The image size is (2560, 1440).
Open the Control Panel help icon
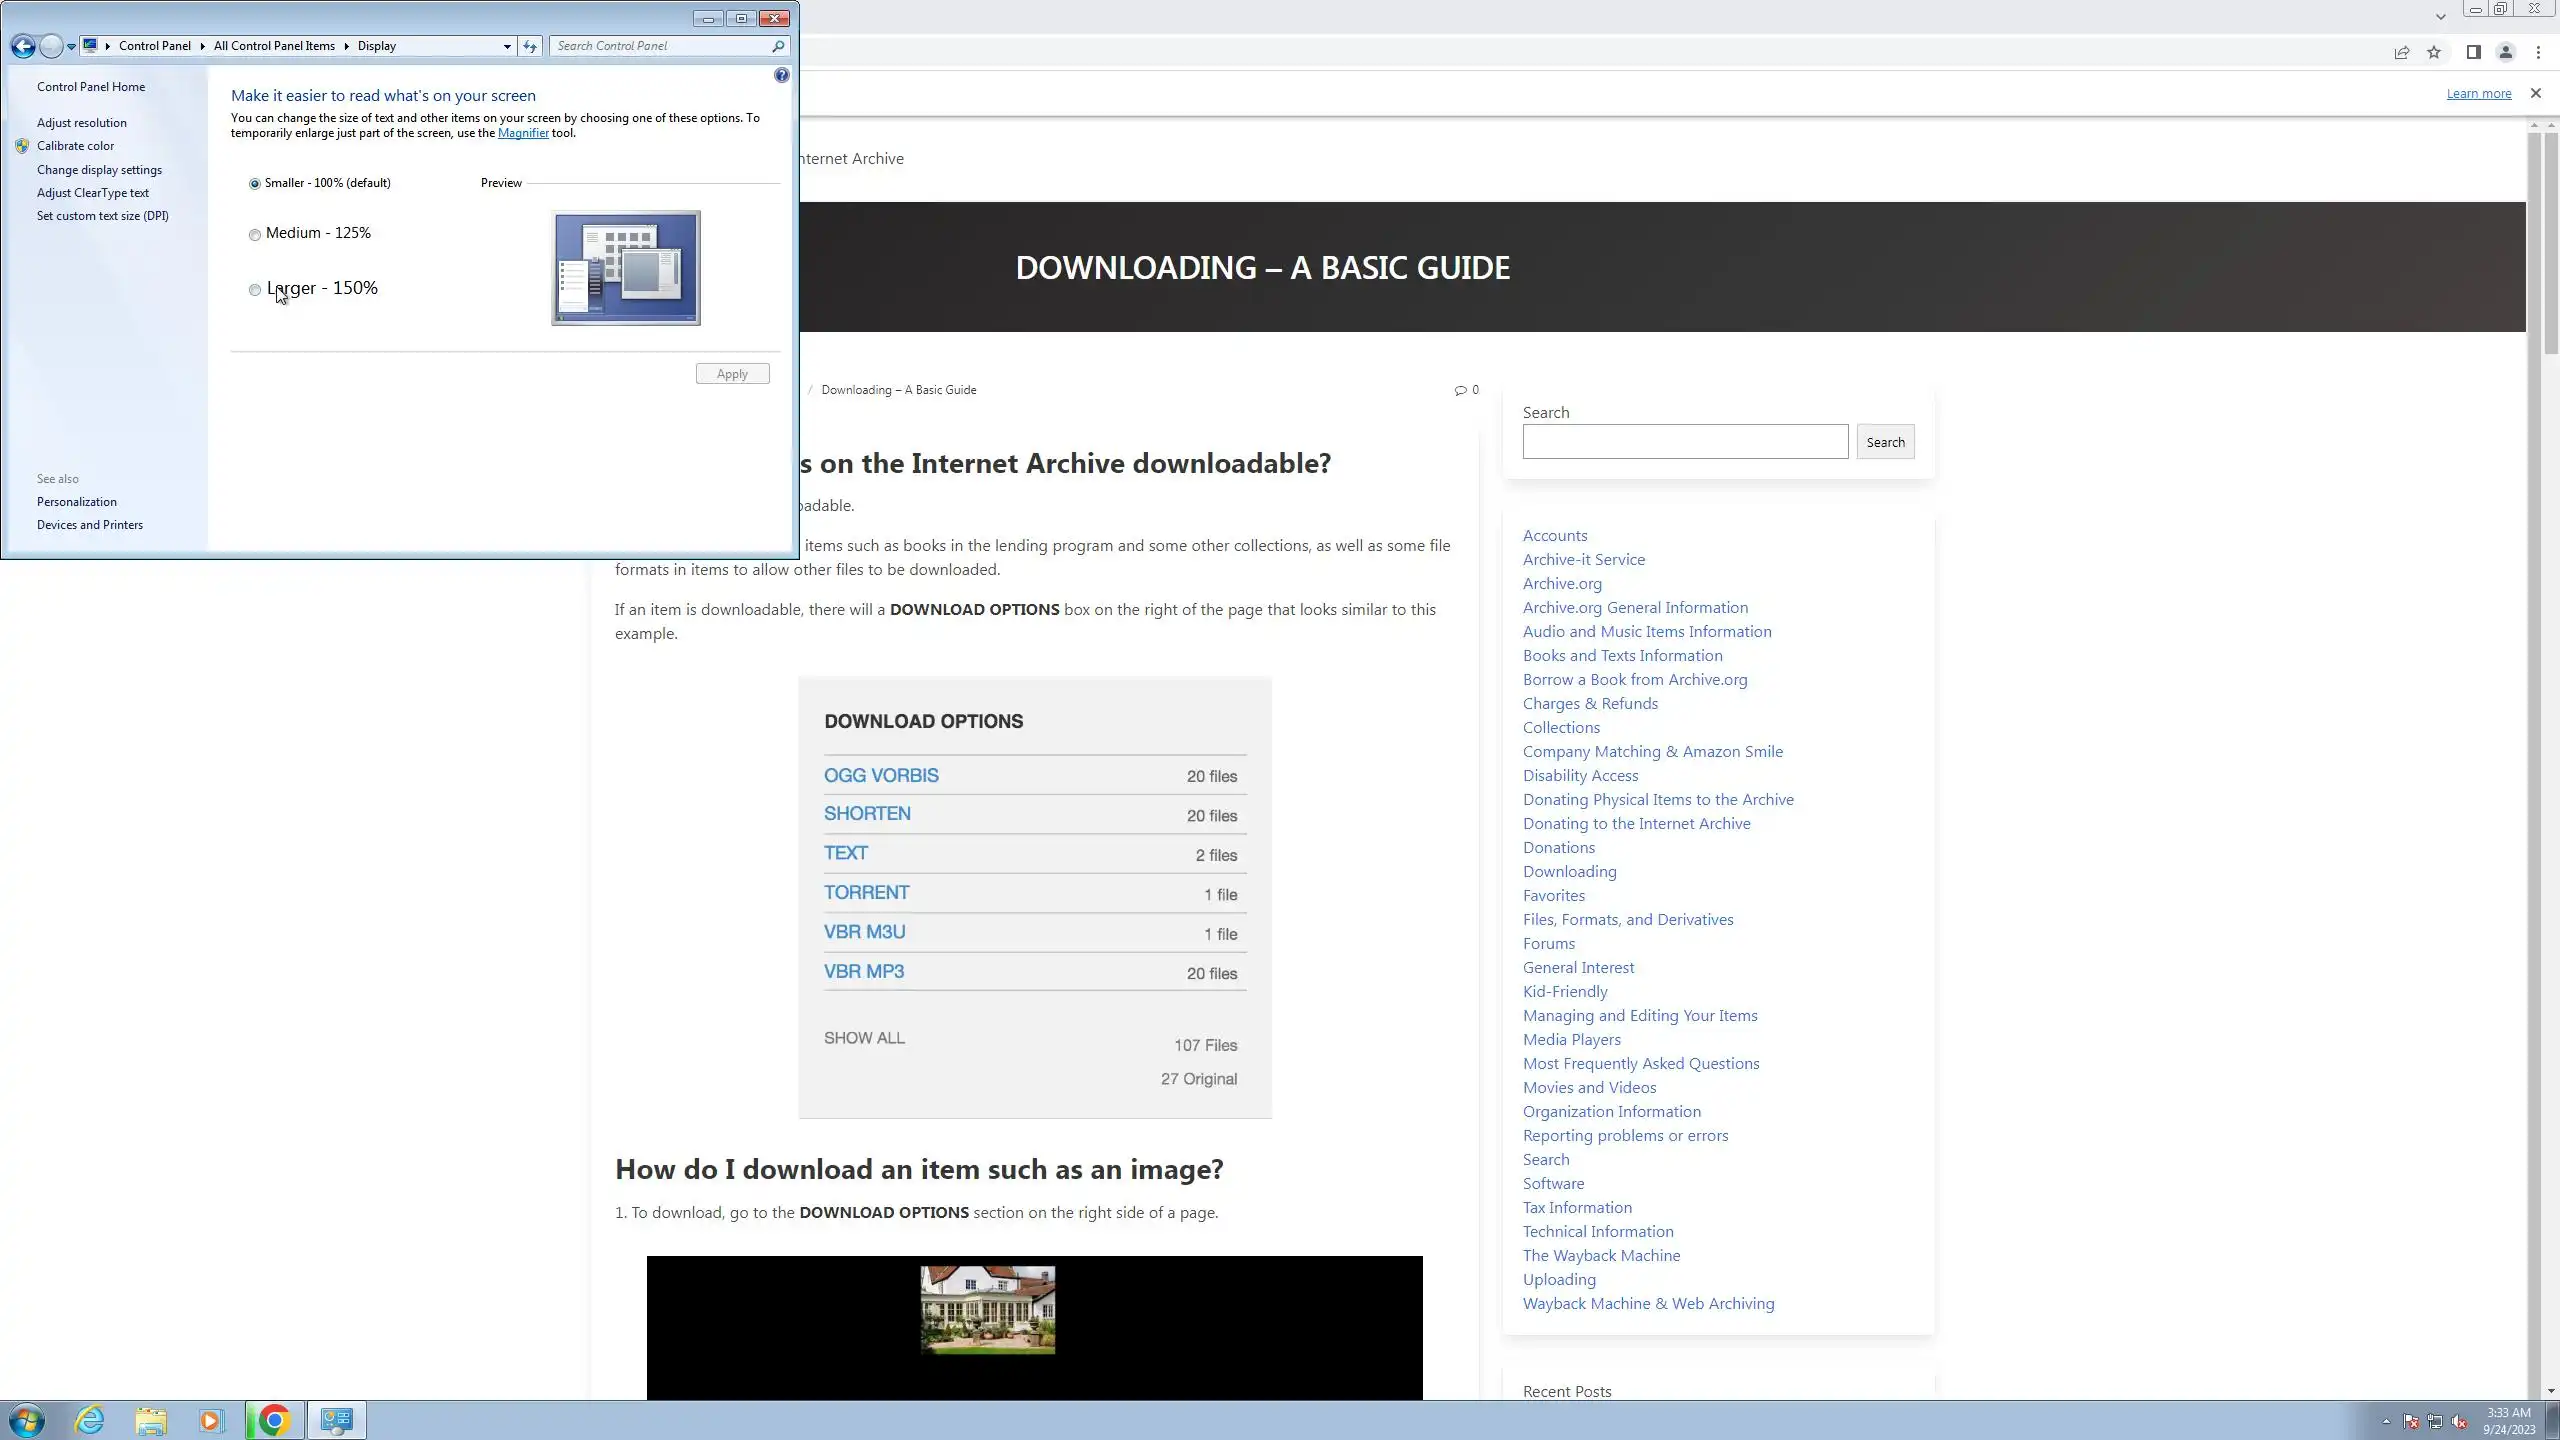point(781,75)
